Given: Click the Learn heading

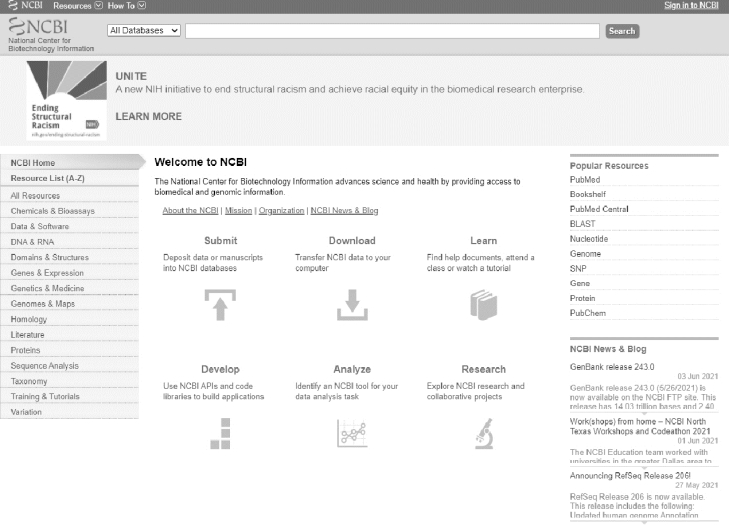Looking at the screenshot, I should tap(484, 241).
